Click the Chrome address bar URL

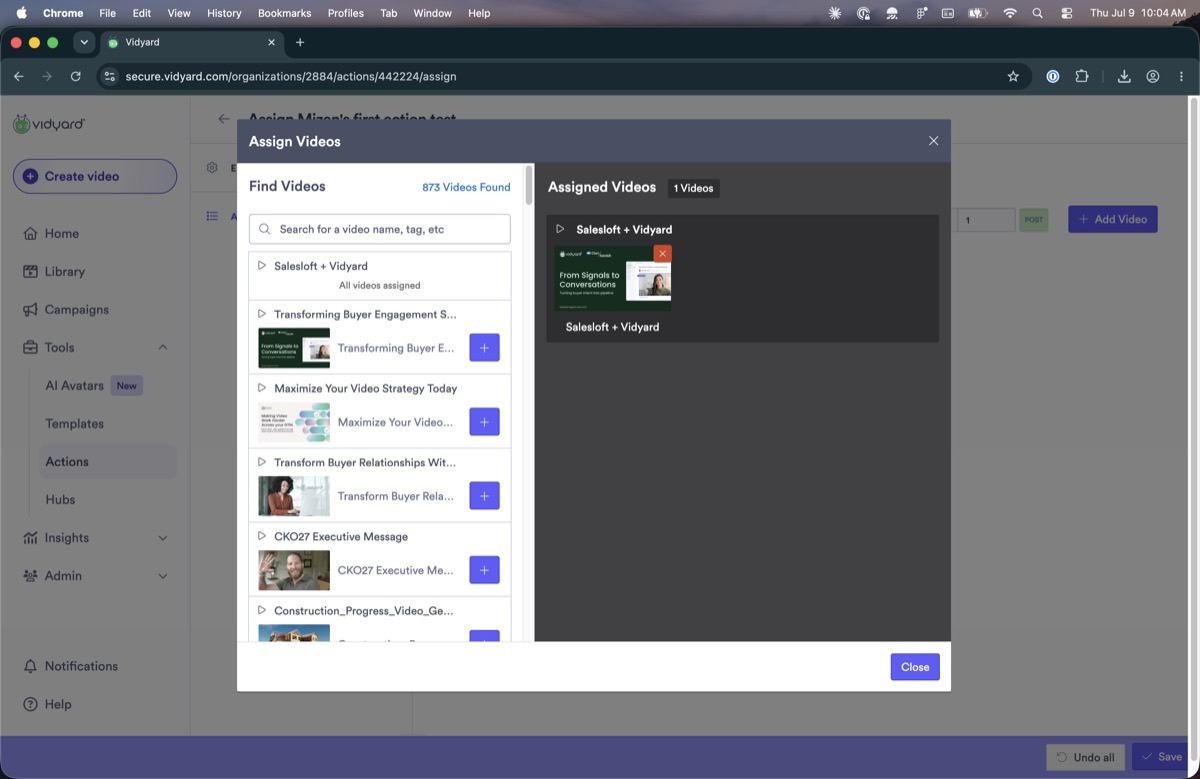(x=291, y=76)
